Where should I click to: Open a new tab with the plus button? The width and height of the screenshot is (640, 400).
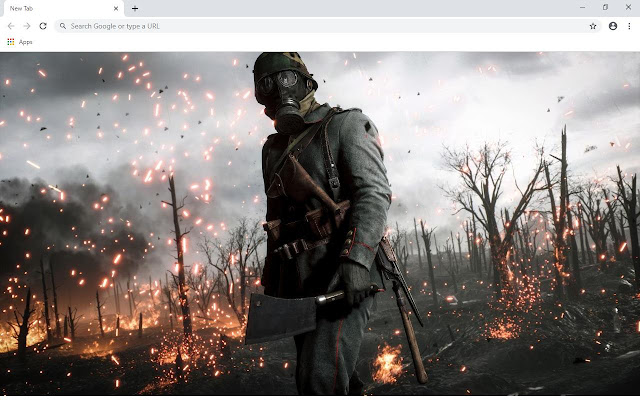[x=135, y=8]
